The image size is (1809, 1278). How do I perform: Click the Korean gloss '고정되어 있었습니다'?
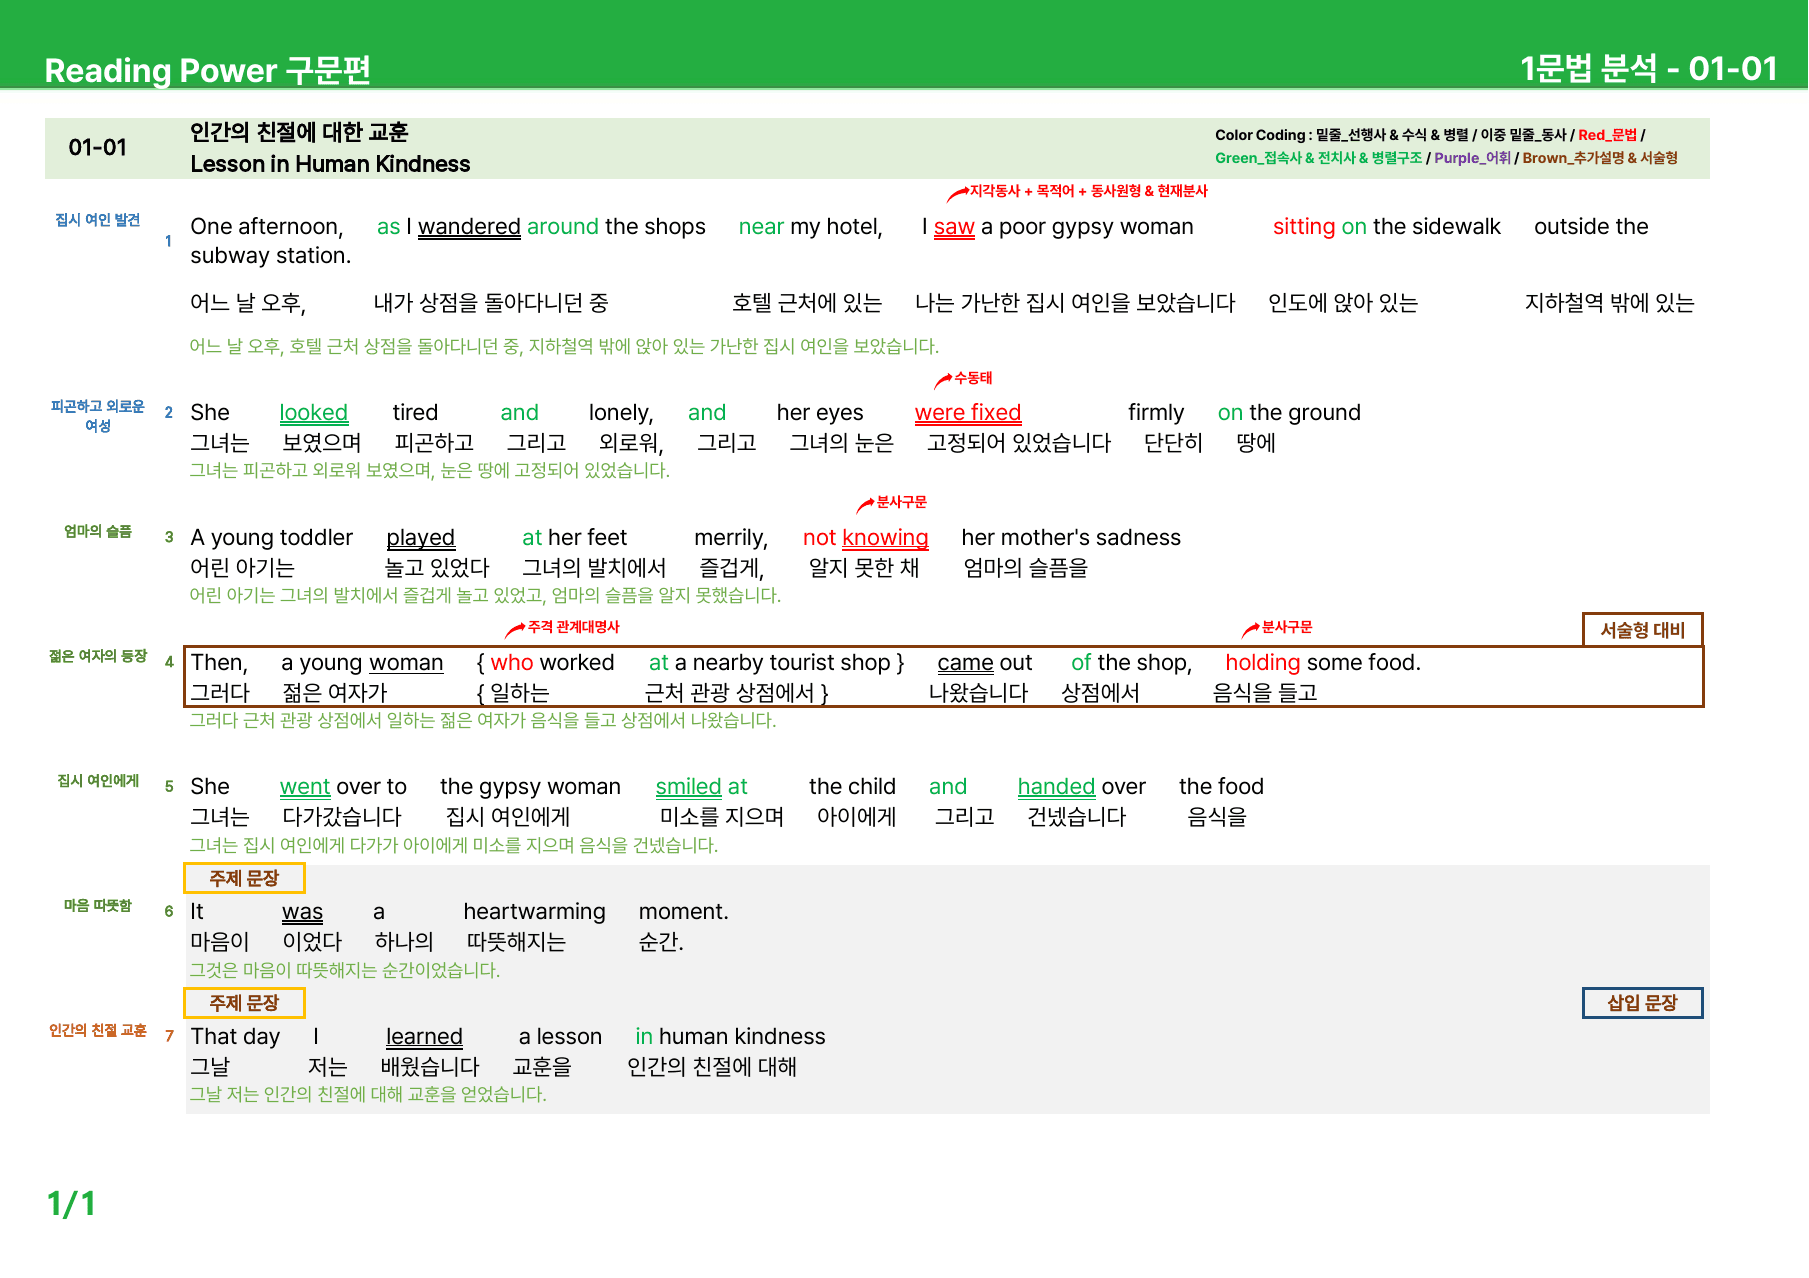pos(1019,443)
